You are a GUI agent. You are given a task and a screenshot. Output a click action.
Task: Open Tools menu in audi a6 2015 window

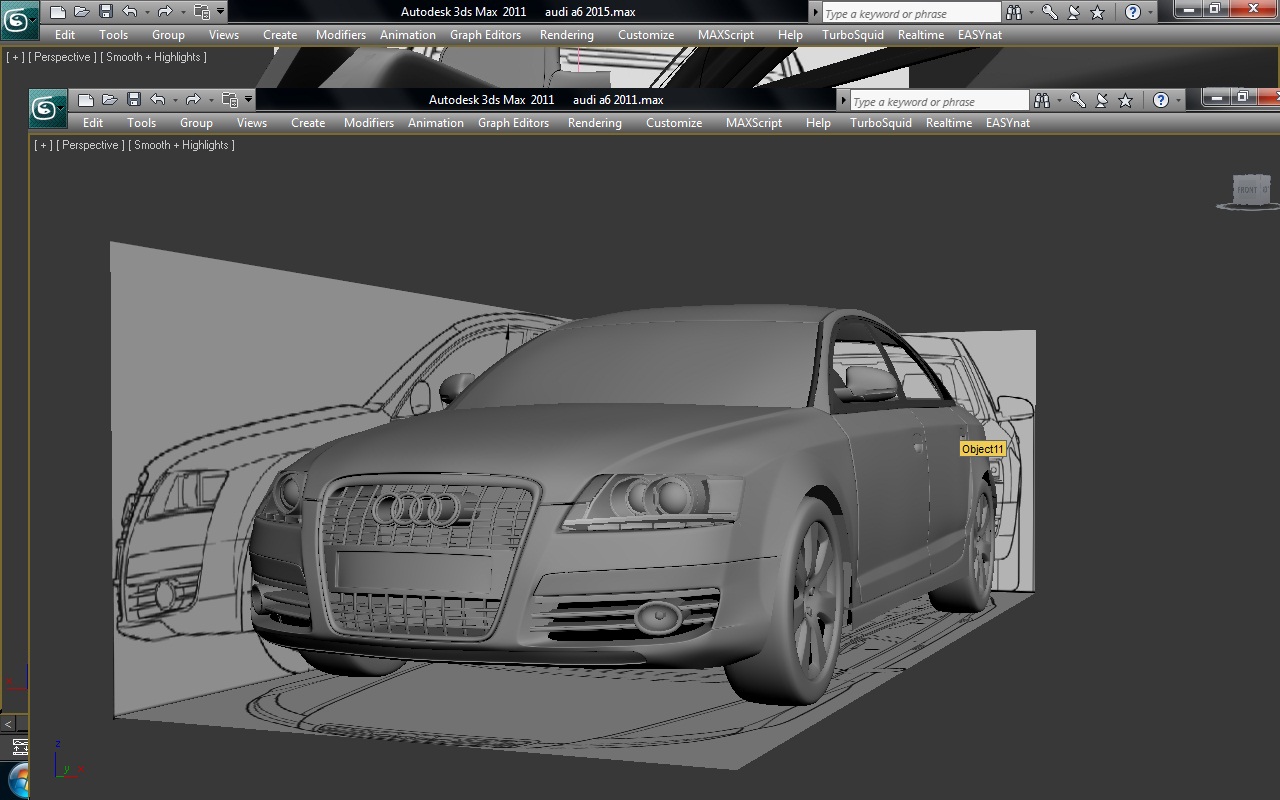tap(114, 35)
